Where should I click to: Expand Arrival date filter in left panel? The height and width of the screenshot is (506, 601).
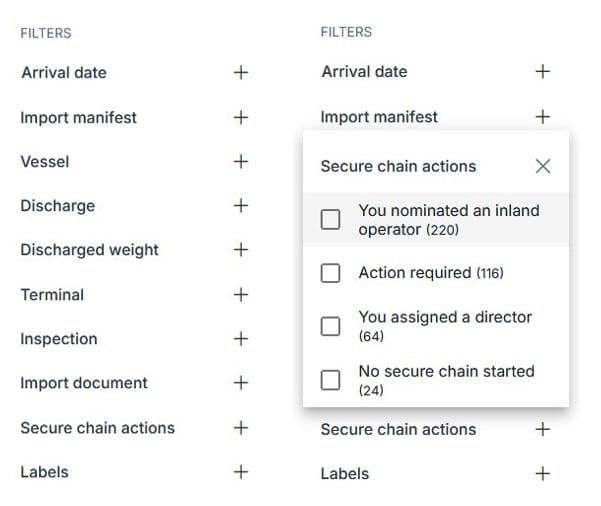tap(241, 72)
